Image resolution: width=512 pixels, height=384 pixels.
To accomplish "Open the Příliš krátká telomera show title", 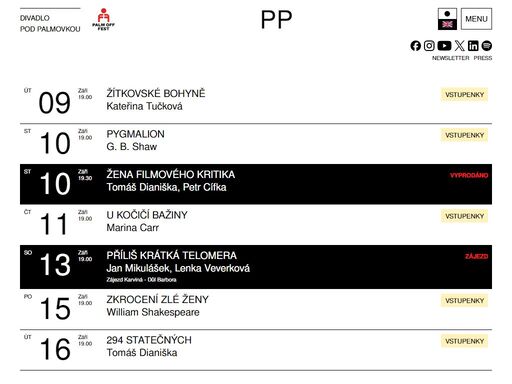I will [x=171, y=255].
